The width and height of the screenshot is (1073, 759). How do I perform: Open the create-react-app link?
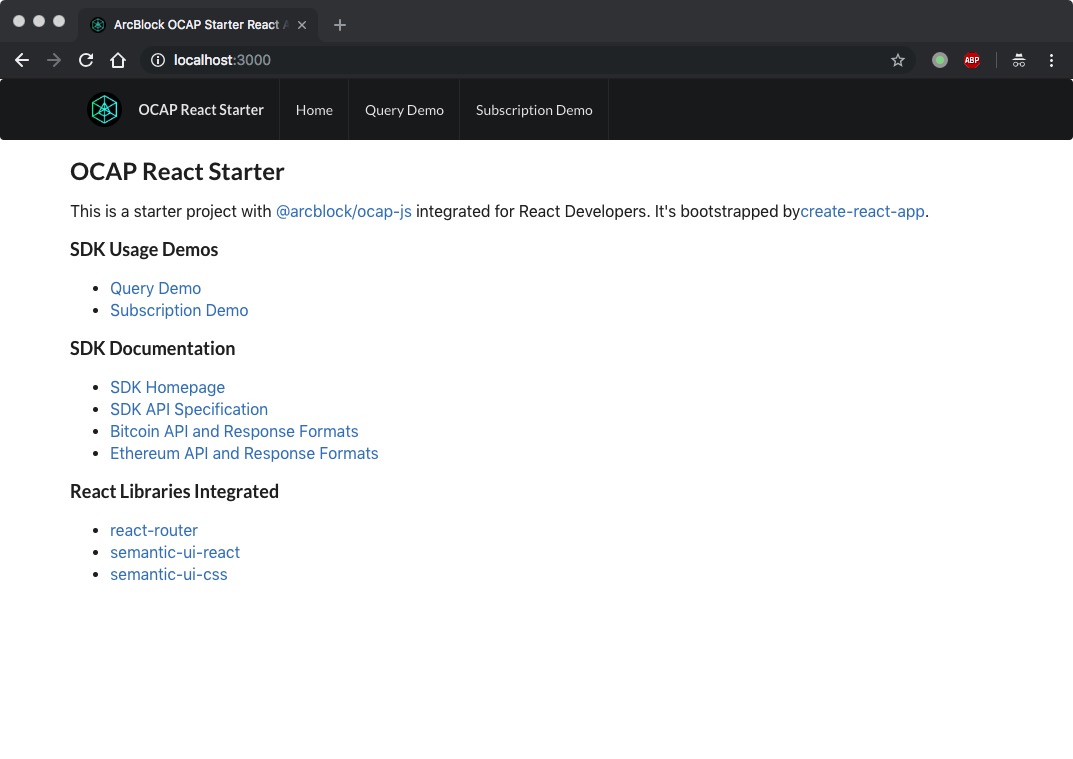tap(862, 211)
